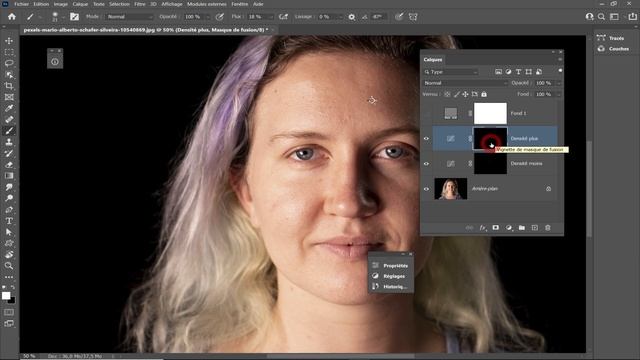Show the Fond 1 layer

point(426,113)
